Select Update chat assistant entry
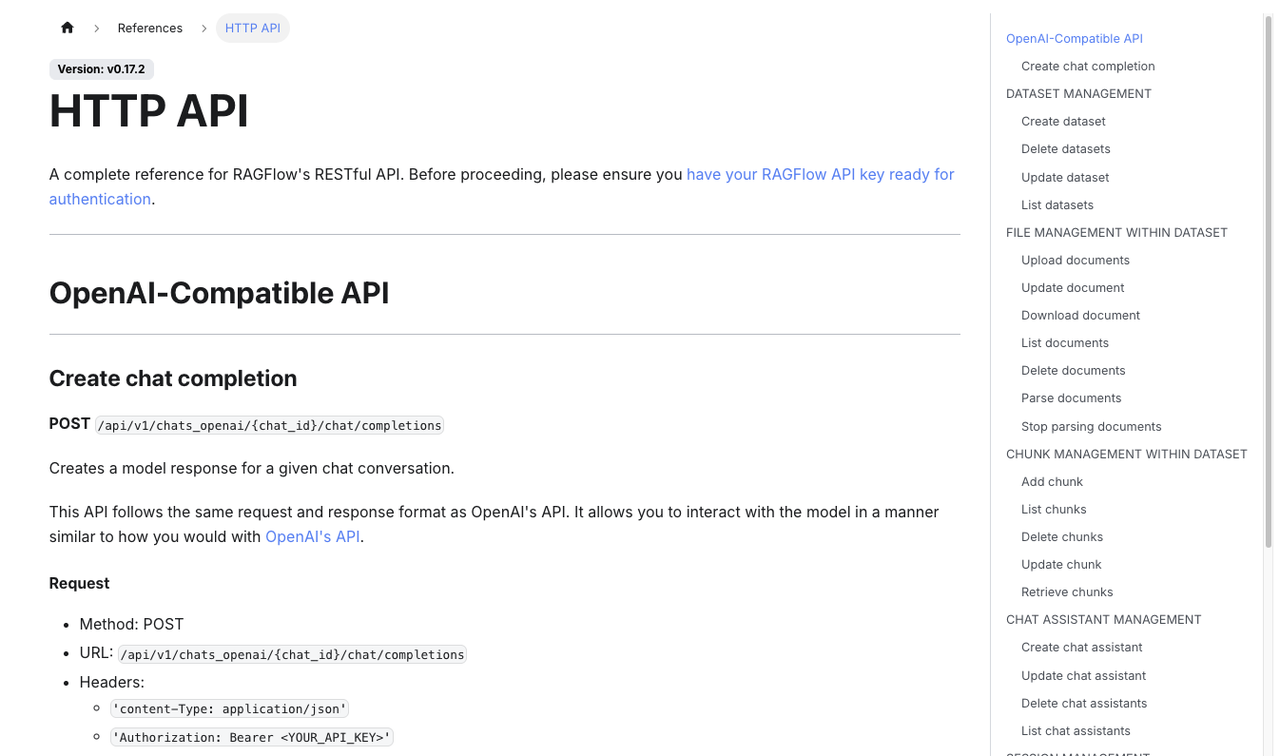Viewport: 1280px width, 756px height. click(1084, 676)
